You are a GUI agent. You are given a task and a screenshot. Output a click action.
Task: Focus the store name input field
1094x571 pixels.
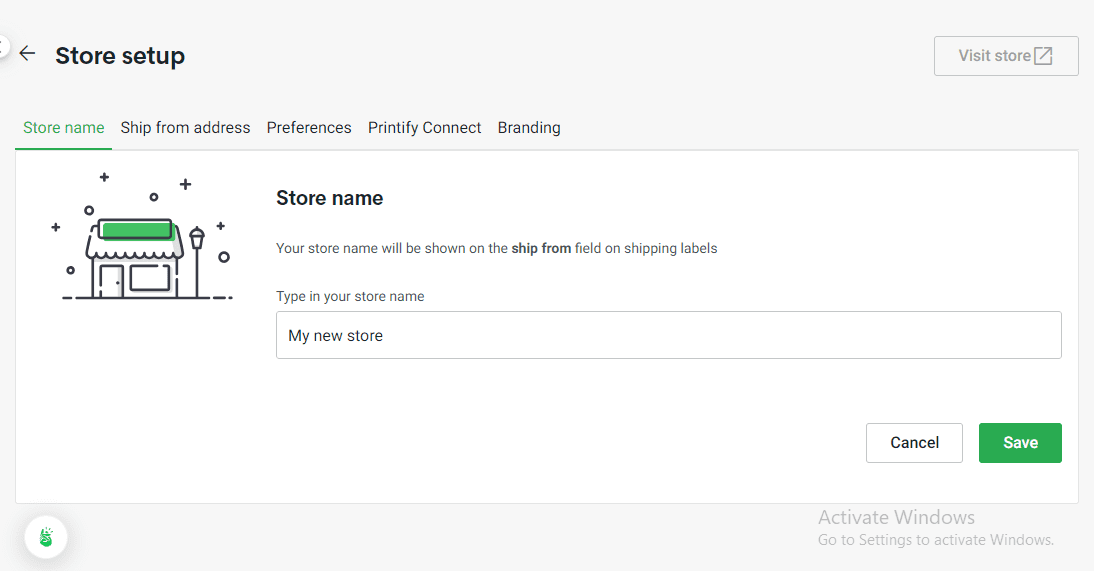[x=668, y=335]
